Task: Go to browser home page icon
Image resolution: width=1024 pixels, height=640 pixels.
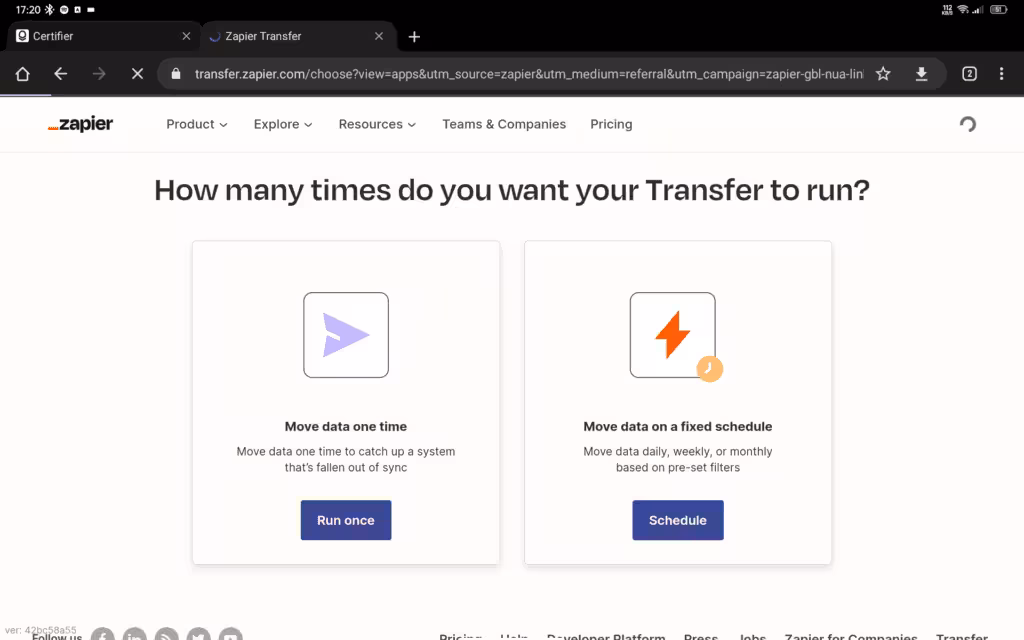Action: coord(22,74)
